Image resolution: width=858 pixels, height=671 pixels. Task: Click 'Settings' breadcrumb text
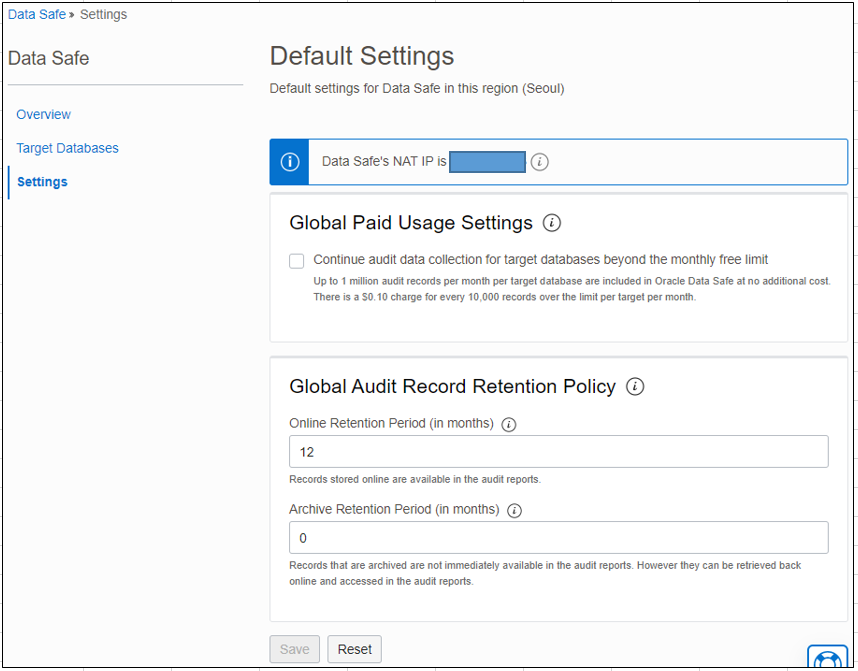103,14
